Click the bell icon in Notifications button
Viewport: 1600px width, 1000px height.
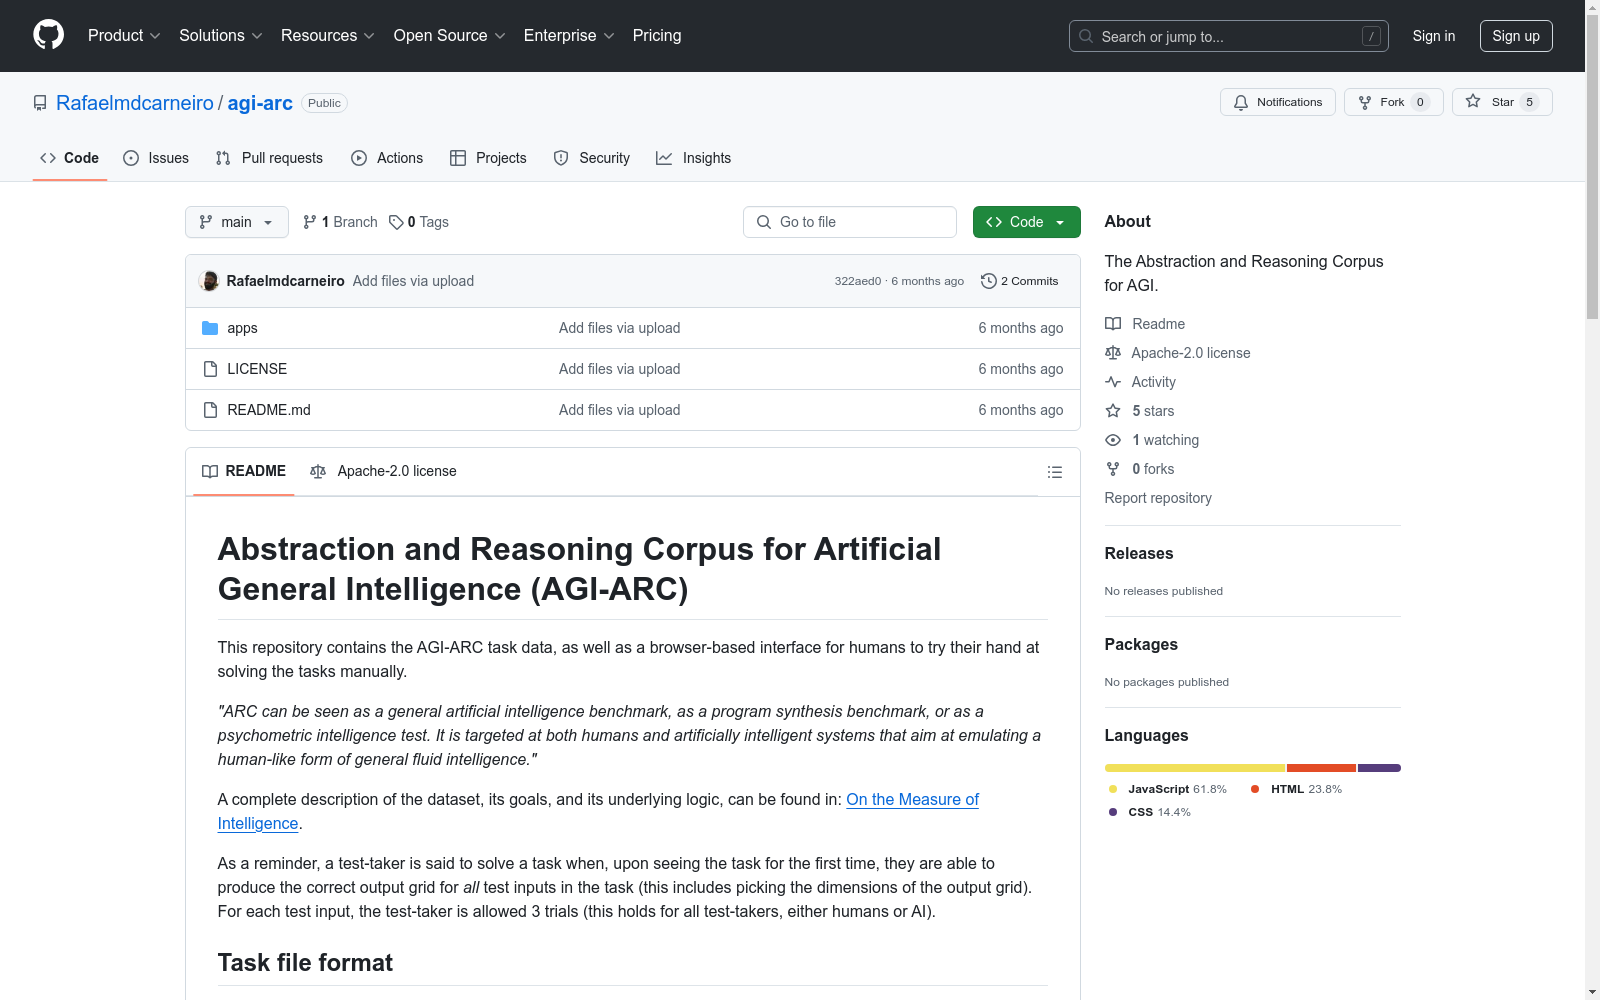coord(1241,102)
